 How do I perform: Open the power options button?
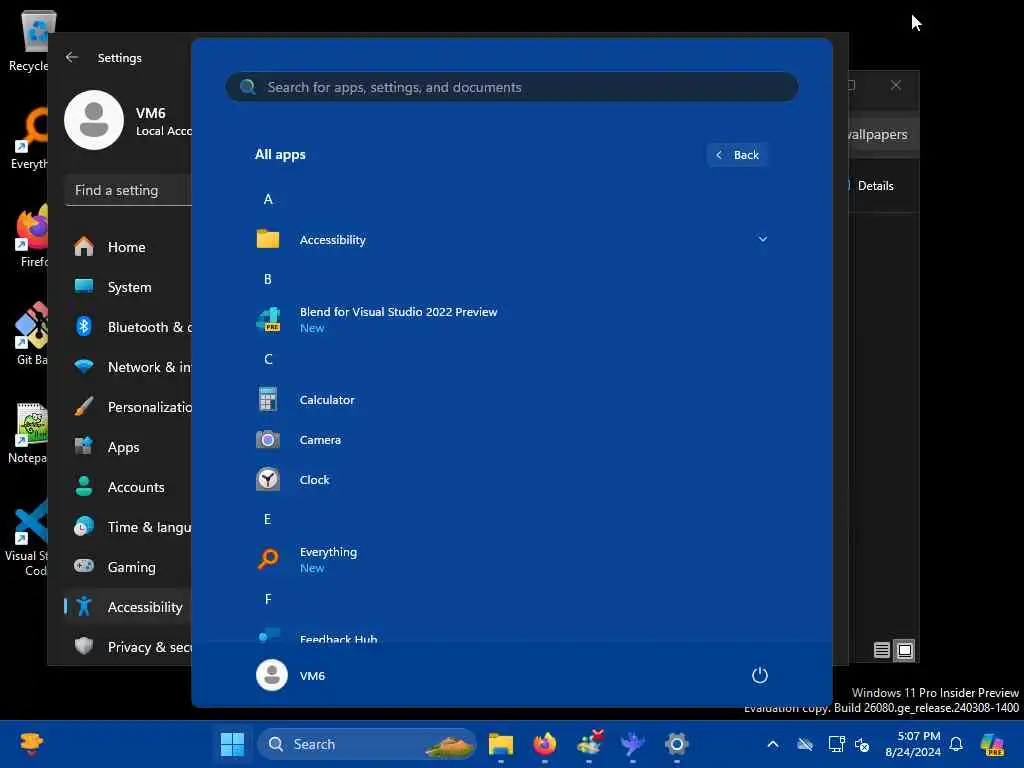click(x=759, y=675)
